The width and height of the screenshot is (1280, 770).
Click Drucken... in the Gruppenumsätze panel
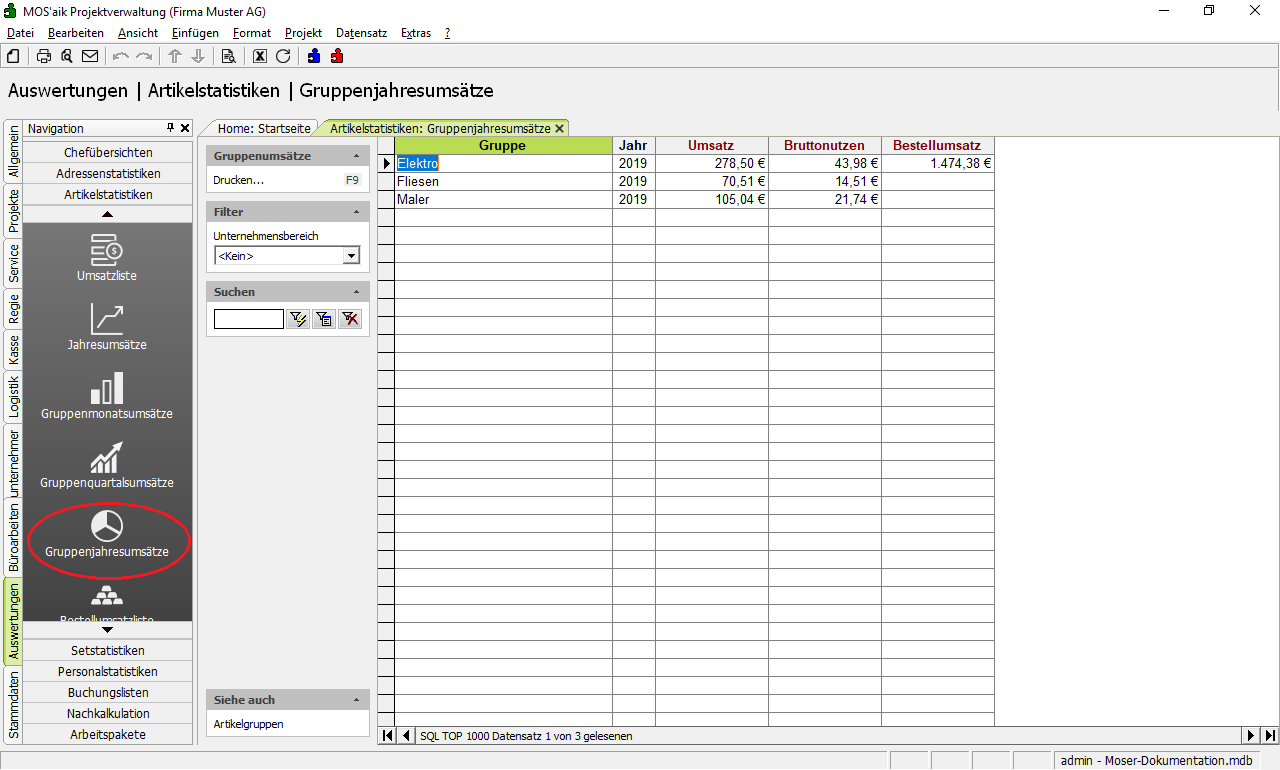pos(239,181)
